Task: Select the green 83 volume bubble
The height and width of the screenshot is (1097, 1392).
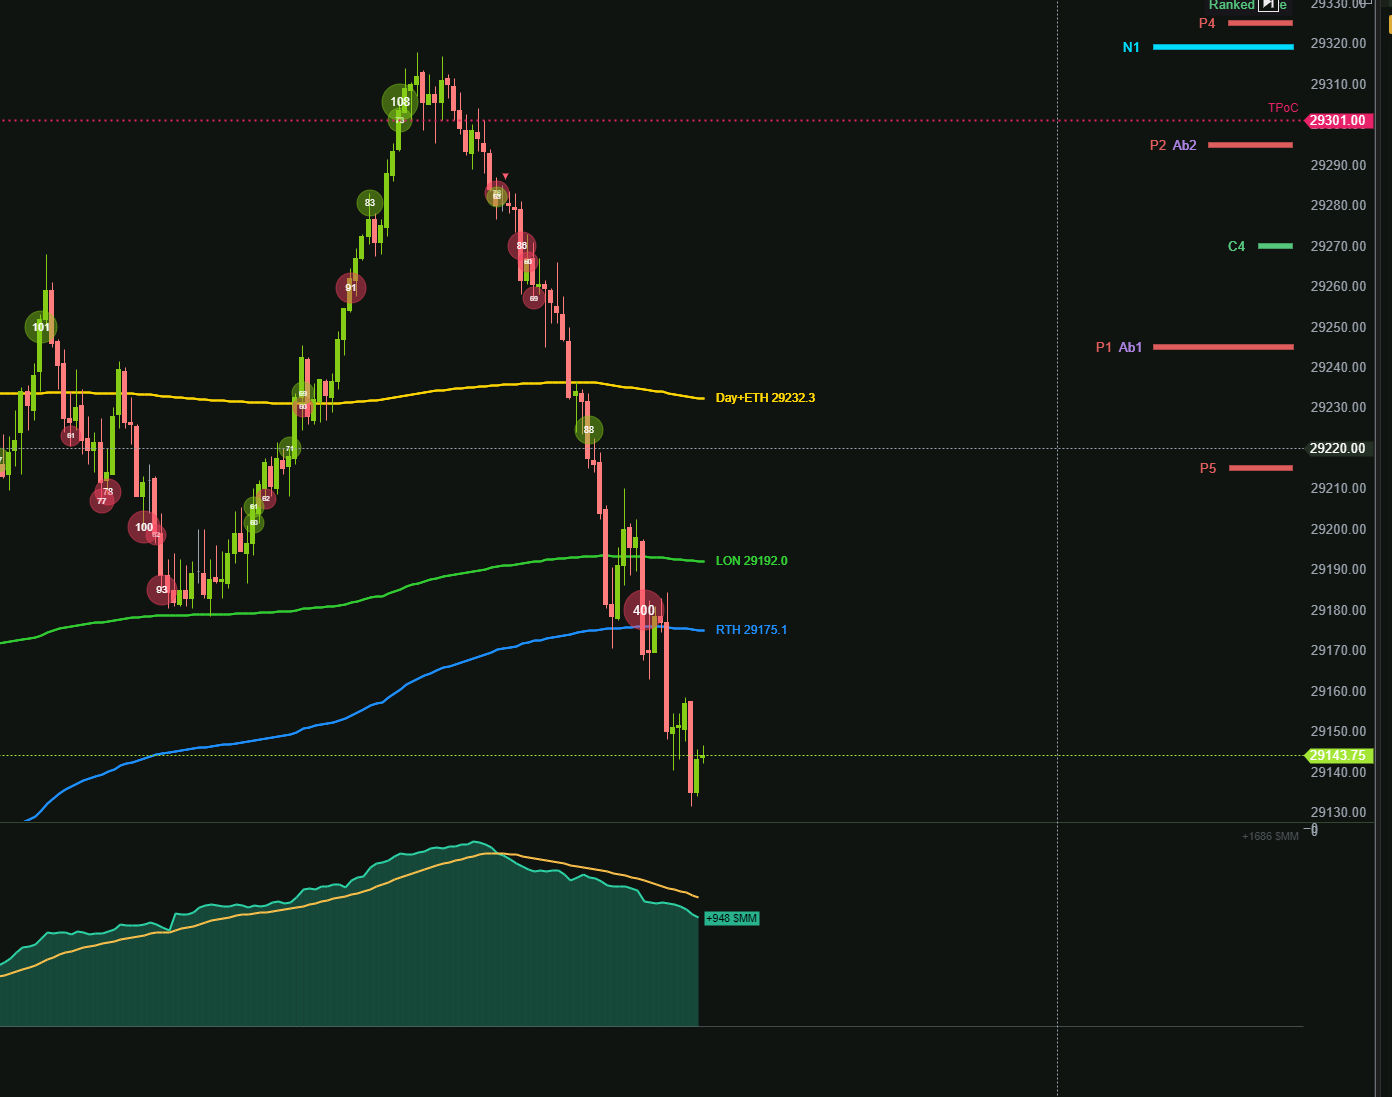Action: pos(370,203)
